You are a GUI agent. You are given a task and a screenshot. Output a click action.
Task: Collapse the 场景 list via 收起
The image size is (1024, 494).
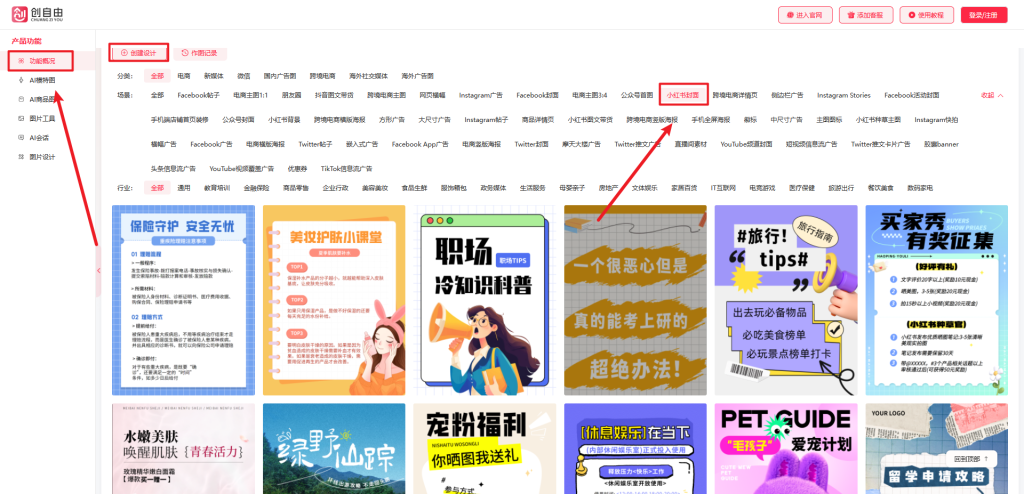click(x=992, y=95)
